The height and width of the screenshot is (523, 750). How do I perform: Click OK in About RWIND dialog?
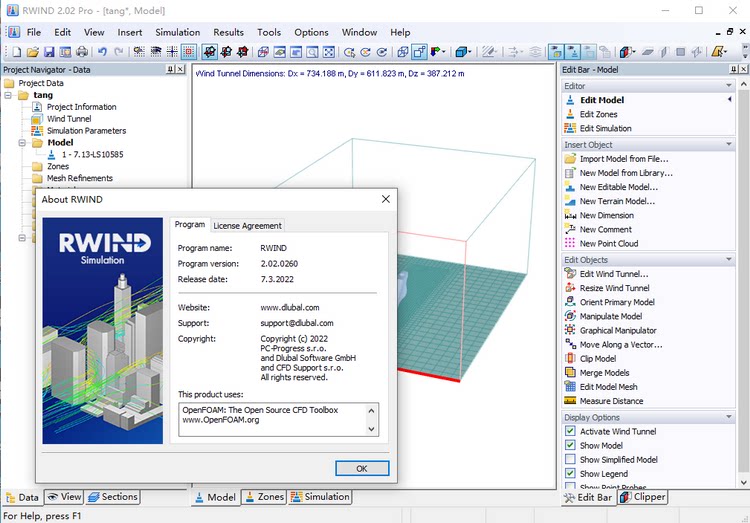pos(362,468)
